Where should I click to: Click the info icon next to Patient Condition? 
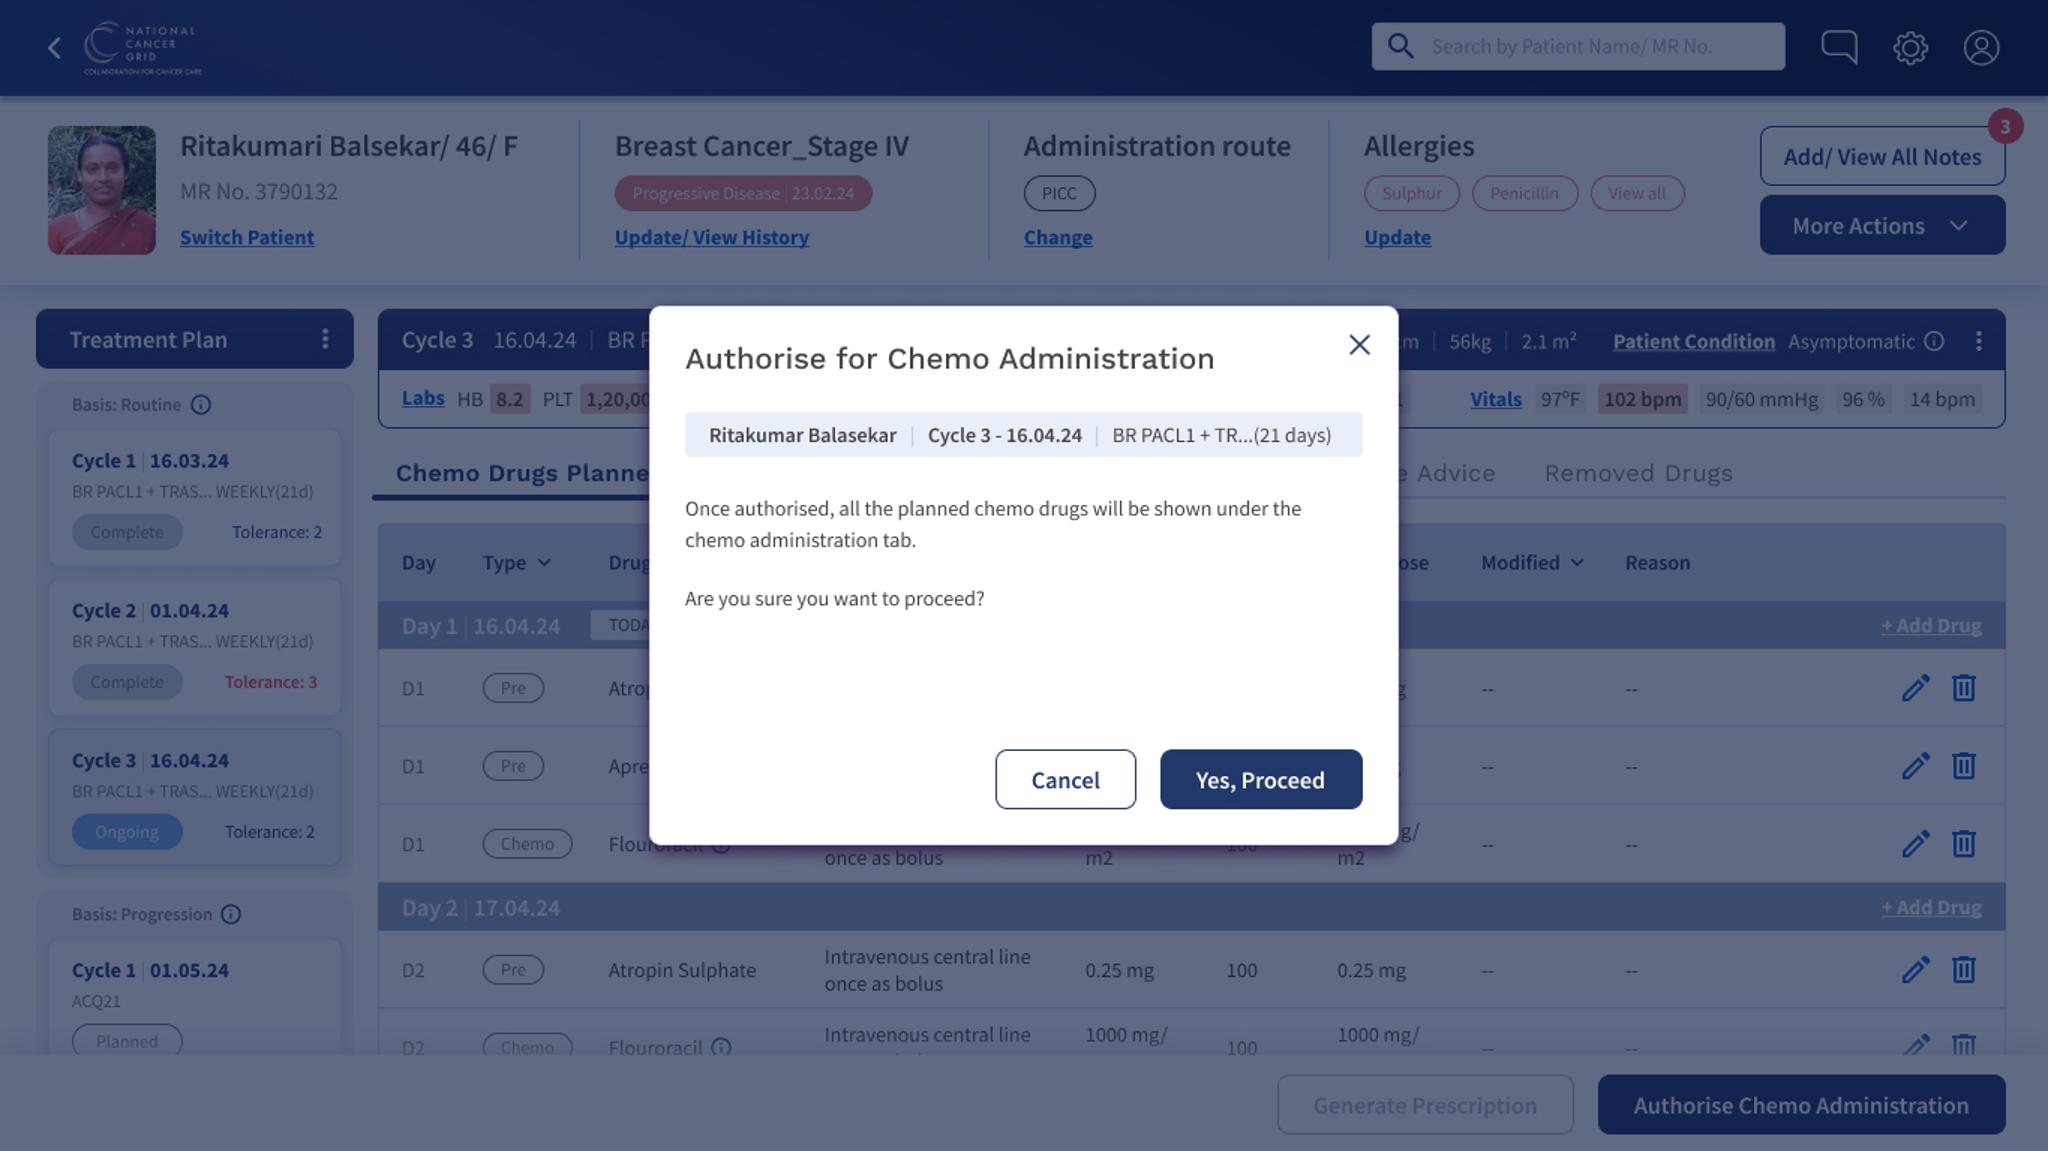point(1932,341)
